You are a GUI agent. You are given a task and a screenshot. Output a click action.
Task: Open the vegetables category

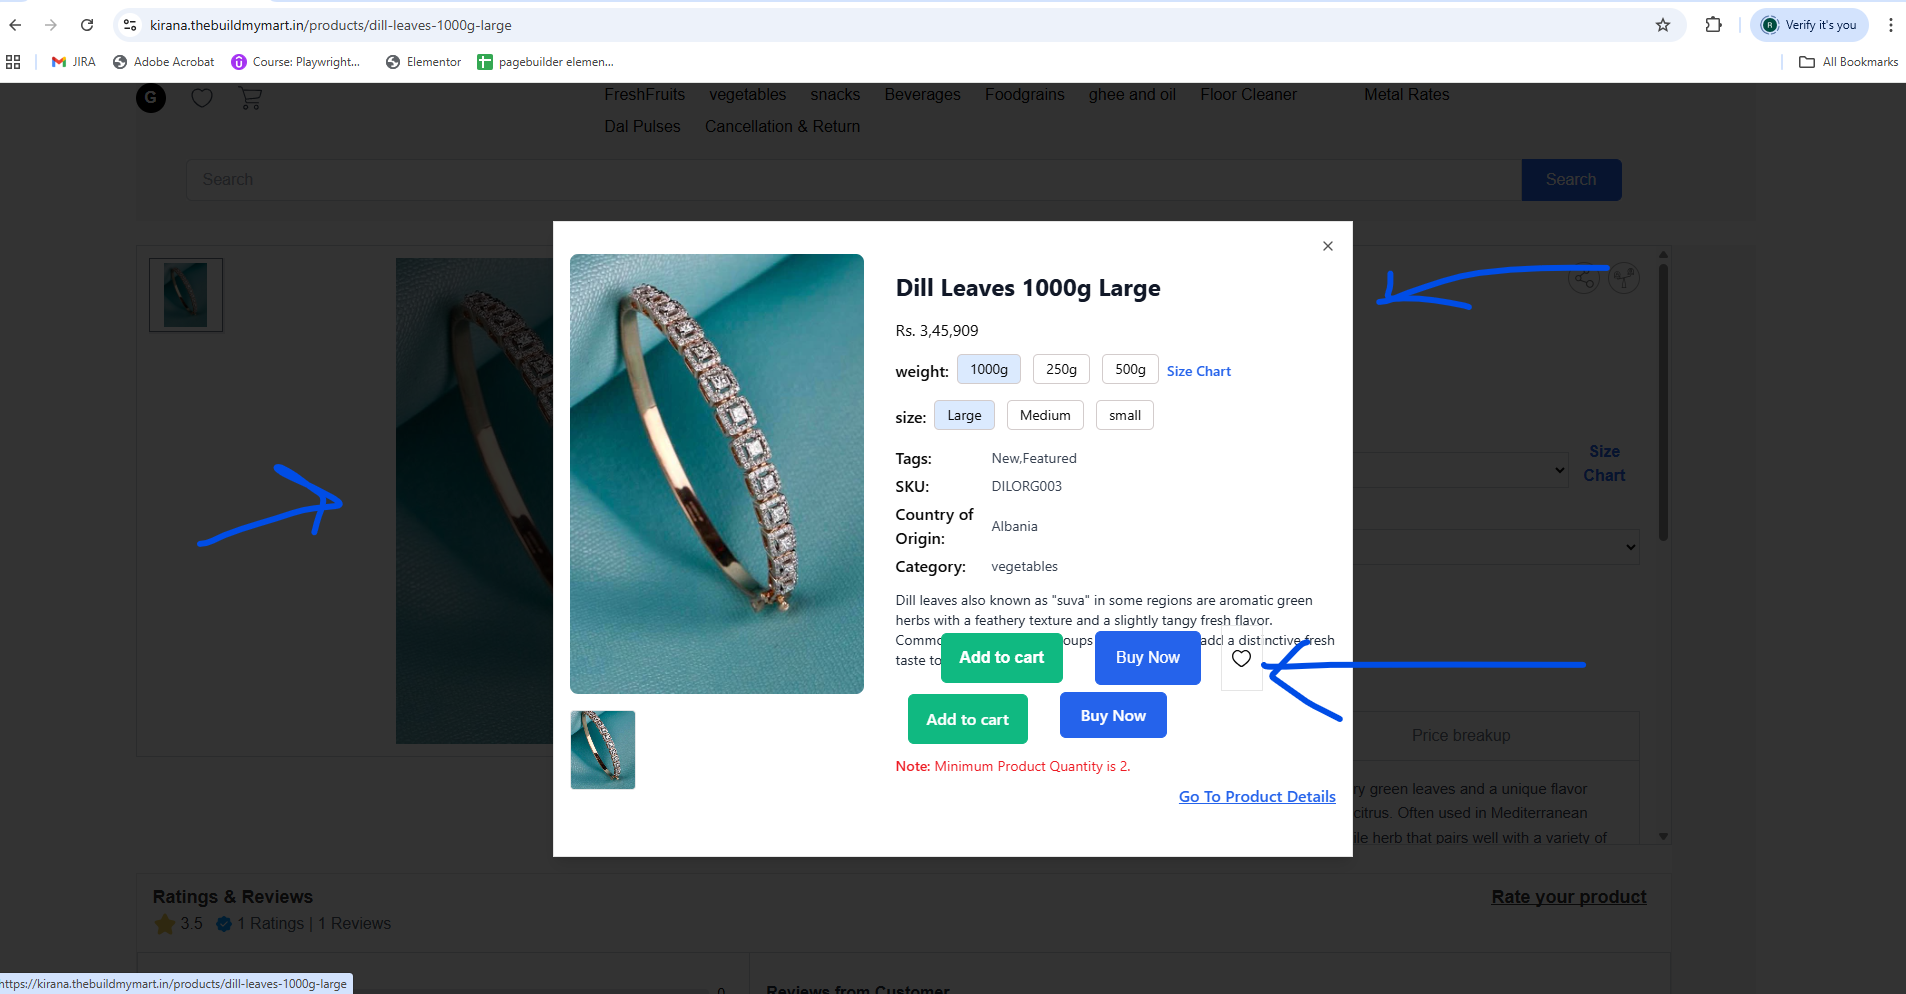click(x=748, y=95)
